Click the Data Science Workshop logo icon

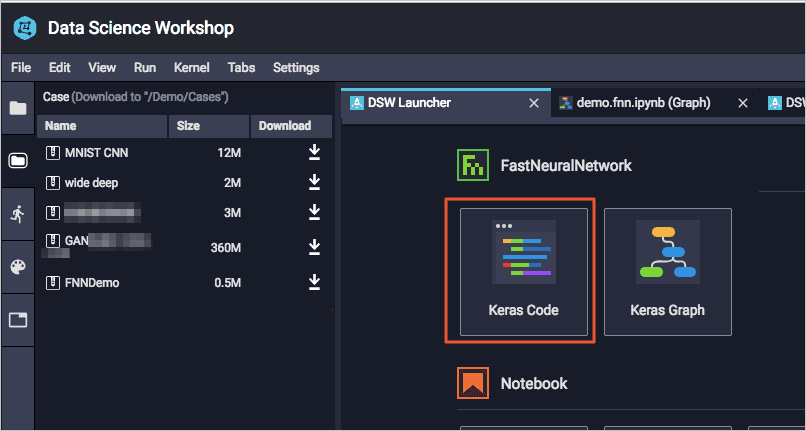pyautogui.click(x=25, y=28)
